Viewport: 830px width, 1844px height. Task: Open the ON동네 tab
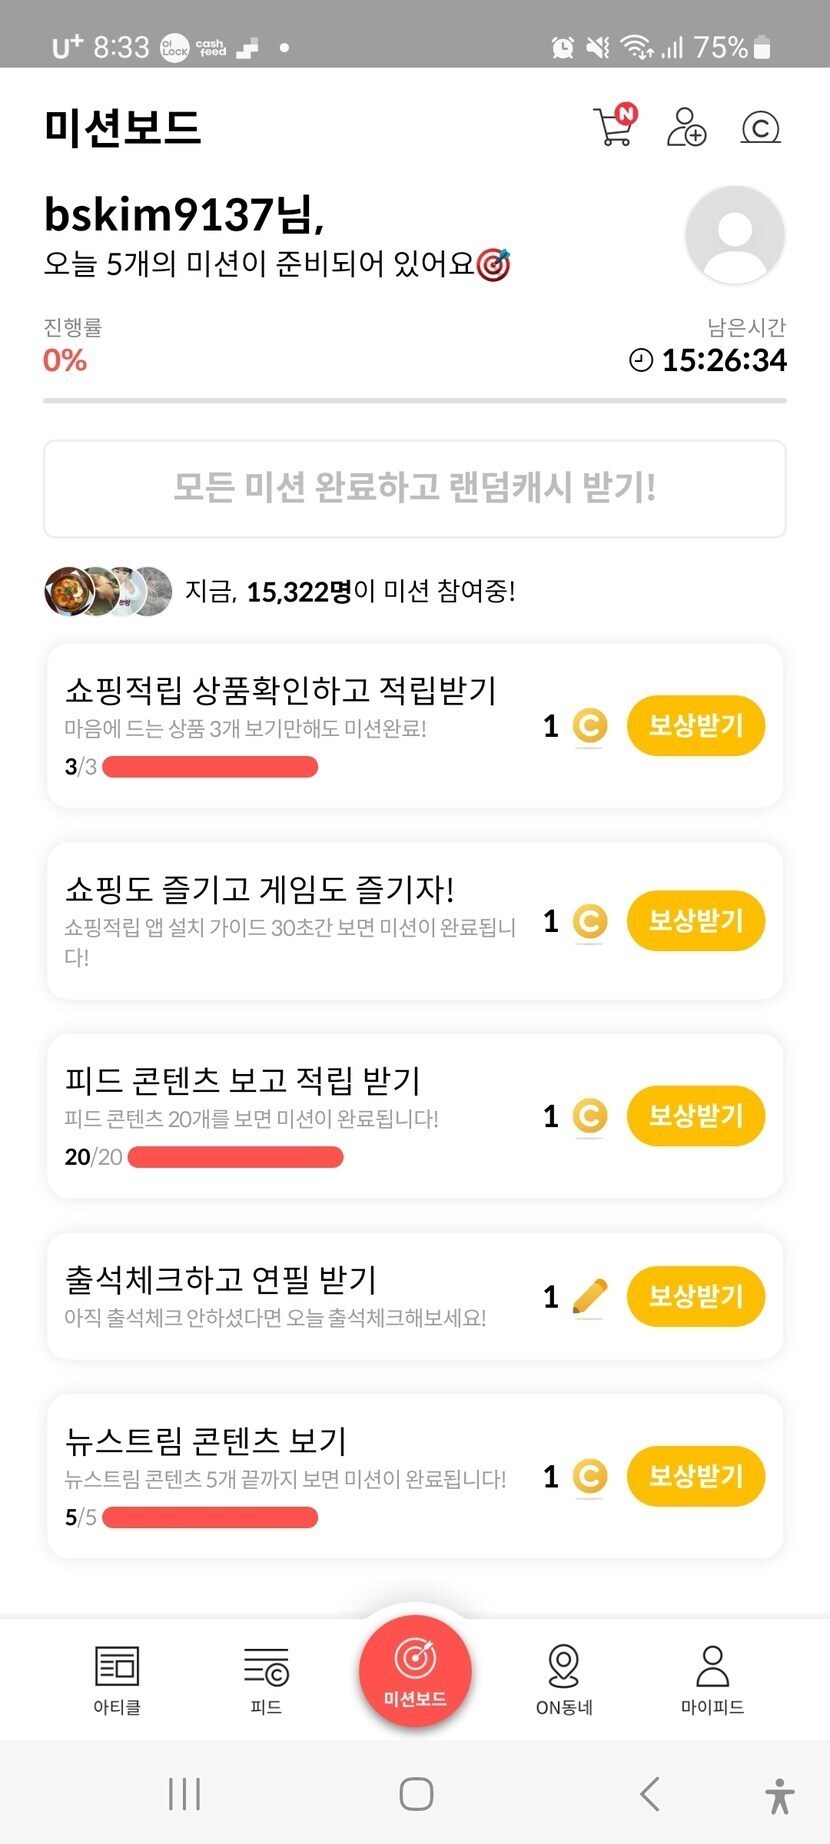point(564,1679)
